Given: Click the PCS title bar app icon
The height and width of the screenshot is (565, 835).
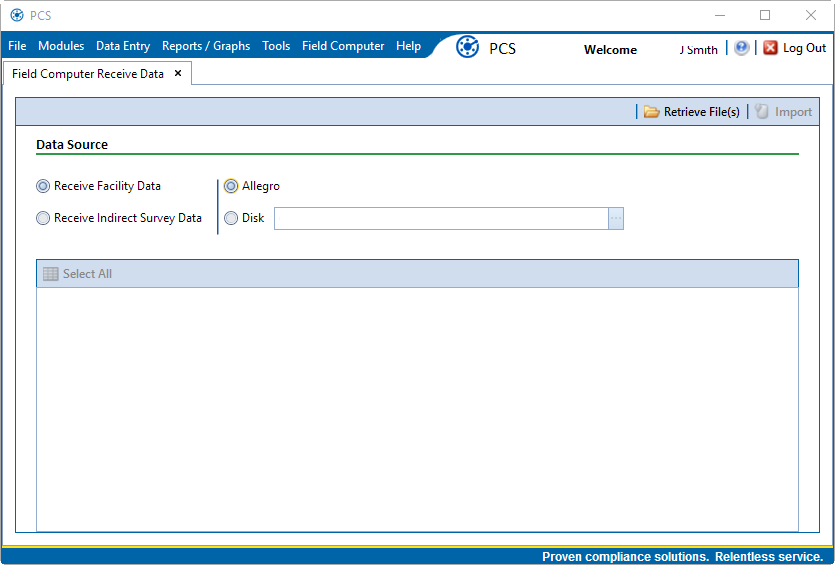Looking at the screenshot, I should (17, 15).
